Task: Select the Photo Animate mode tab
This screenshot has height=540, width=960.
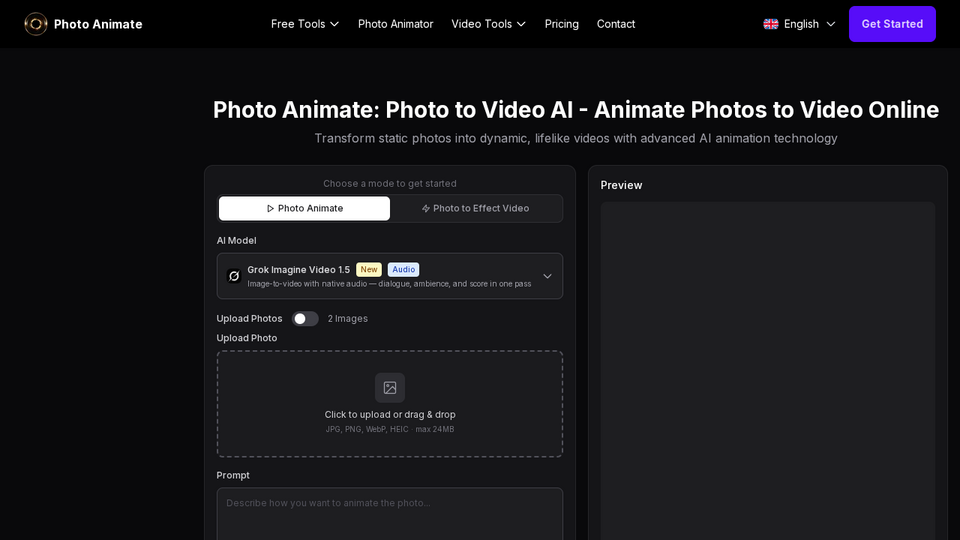Action: [x=304, y=208]
